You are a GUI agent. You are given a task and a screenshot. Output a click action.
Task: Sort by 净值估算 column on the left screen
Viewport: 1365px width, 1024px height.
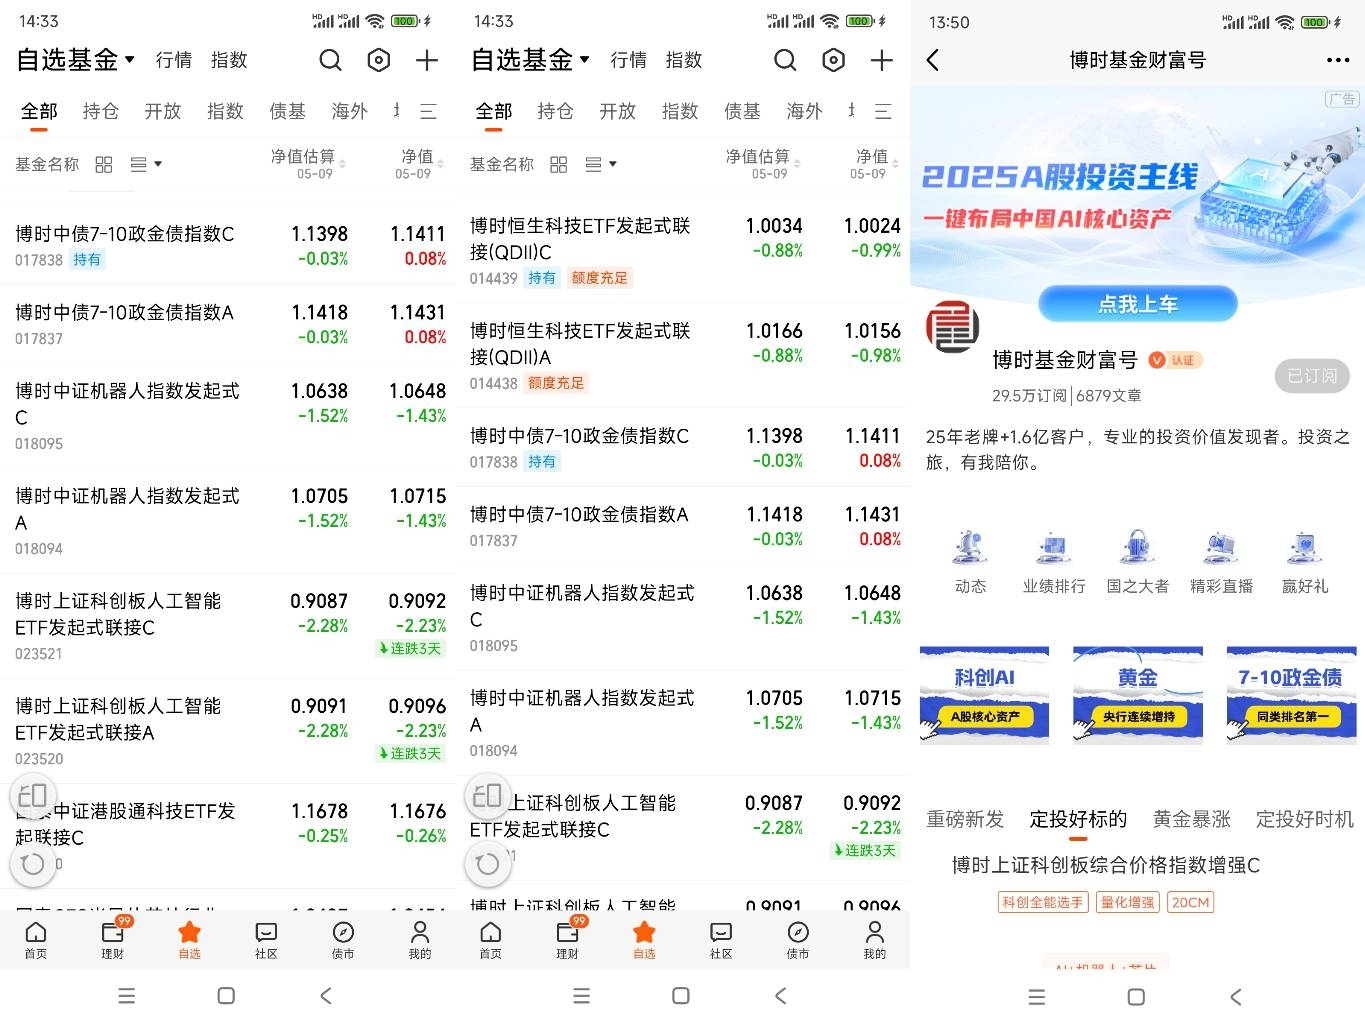click(308, 164)
